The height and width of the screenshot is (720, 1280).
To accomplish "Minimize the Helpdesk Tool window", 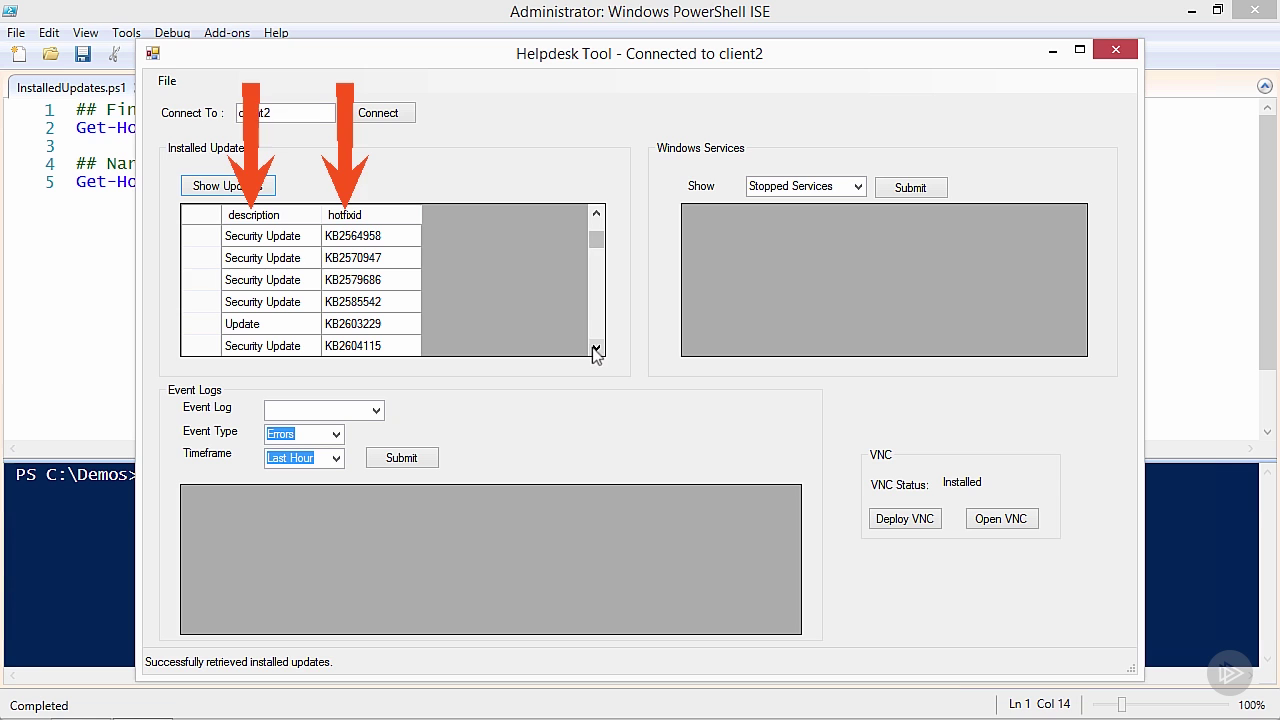I will (x=1053, y=50).
